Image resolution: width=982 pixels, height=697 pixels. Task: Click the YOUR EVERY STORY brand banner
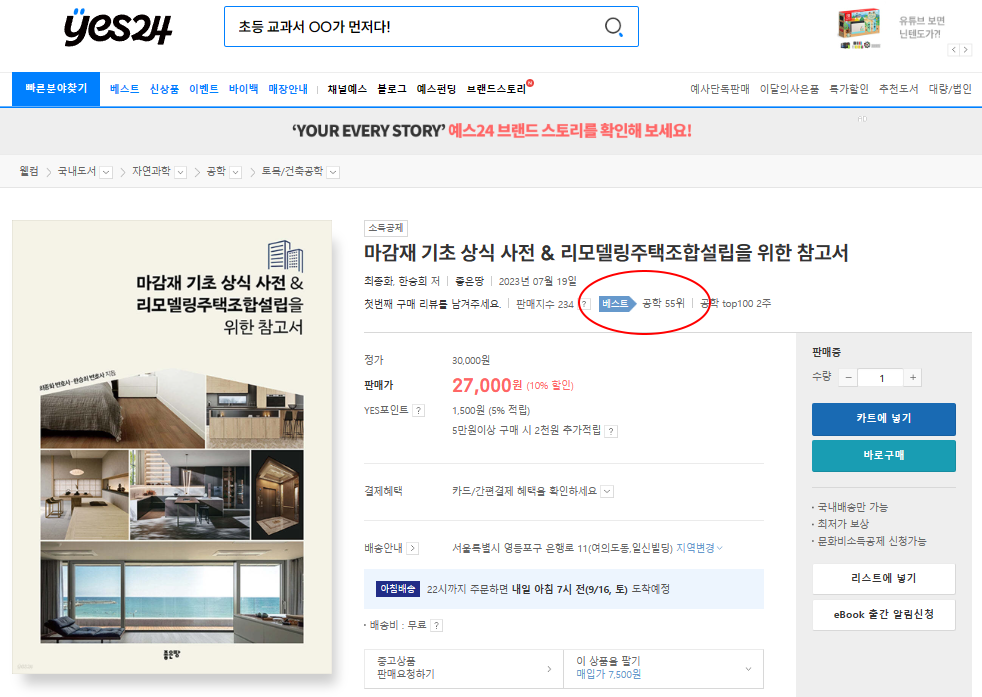pyautogui.click(x=492, y=131)
